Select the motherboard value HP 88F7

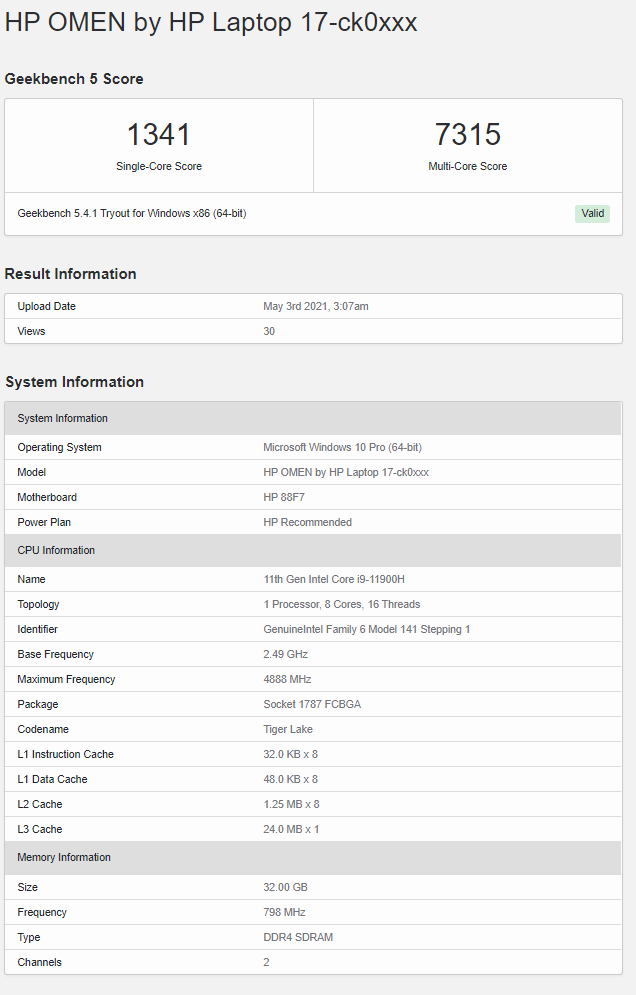click(x=284, y=498)
